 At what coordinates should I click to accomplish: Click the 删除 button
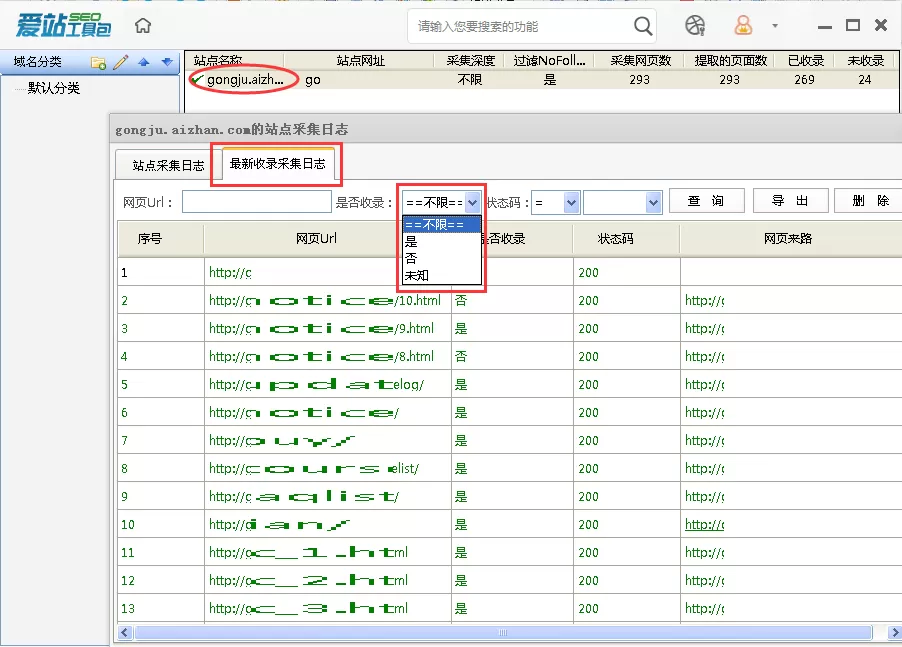click(x=870, y=201)
